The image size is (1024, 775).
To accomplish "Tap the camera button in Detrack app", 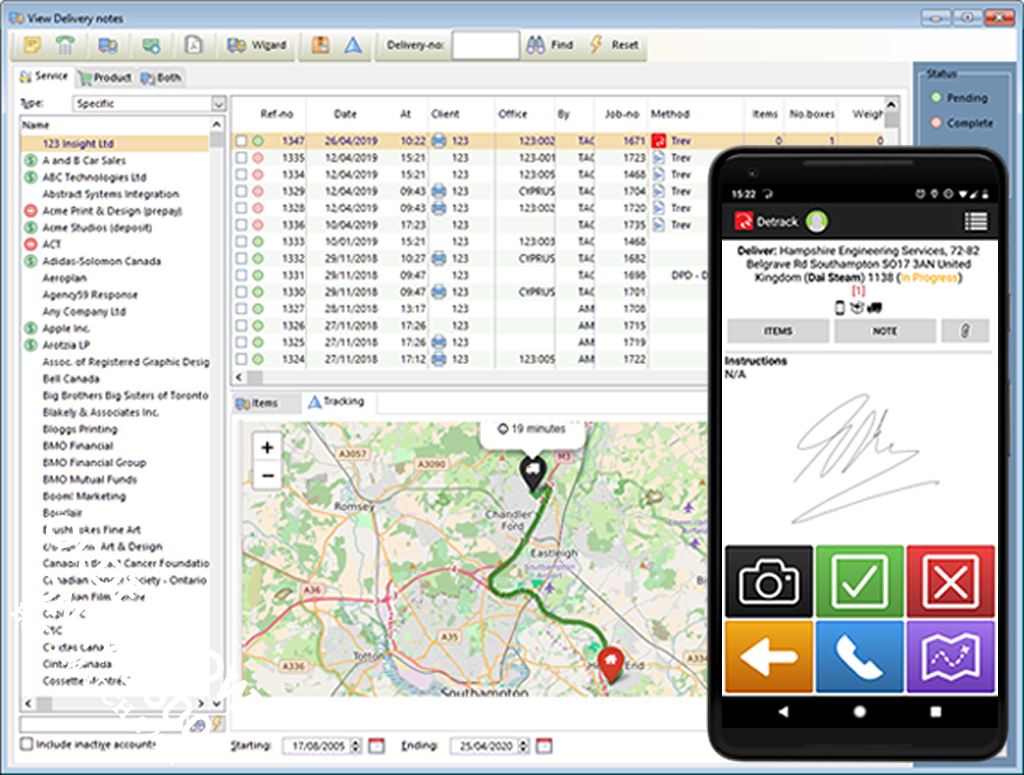I will [x=768, y=580].
